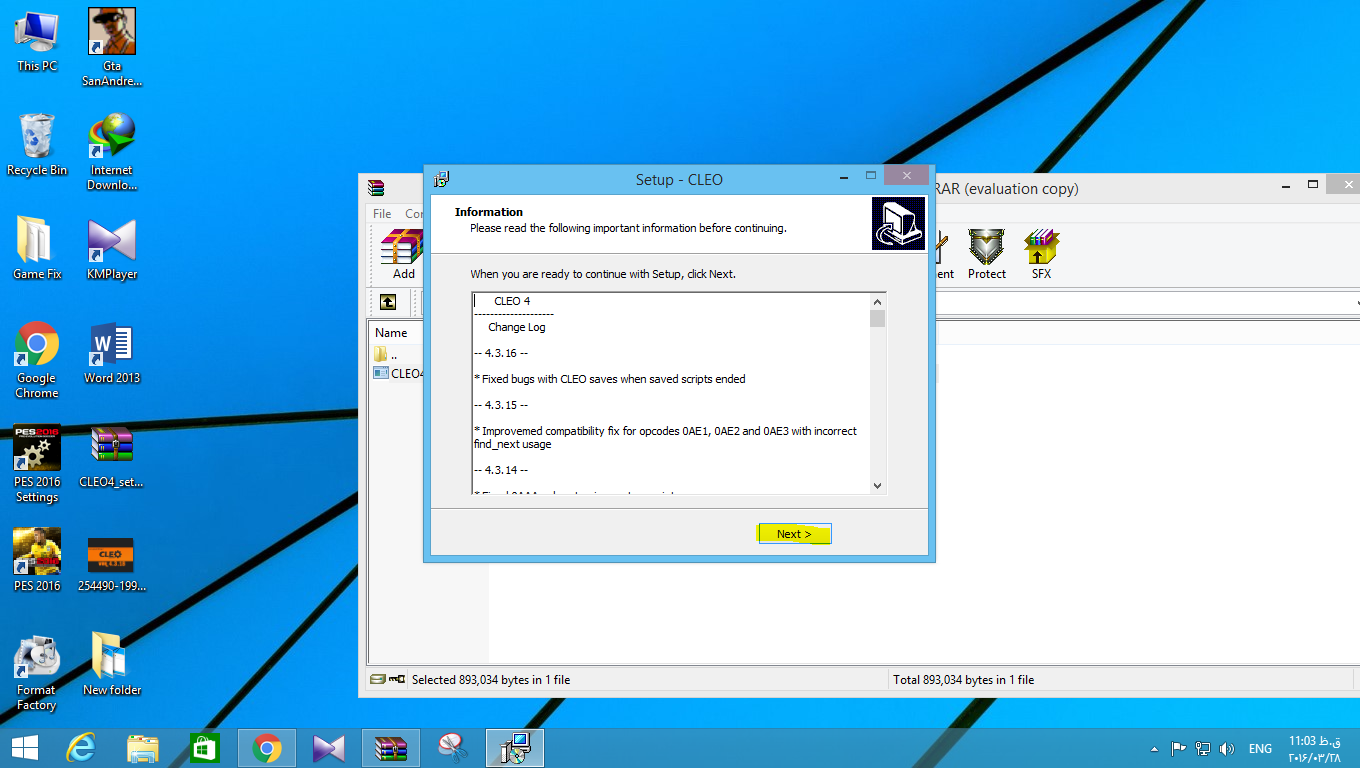Click inside the CLEO 4 change log text box
The height and width of the screenshot is (768, 1360).
click(671, 394)
